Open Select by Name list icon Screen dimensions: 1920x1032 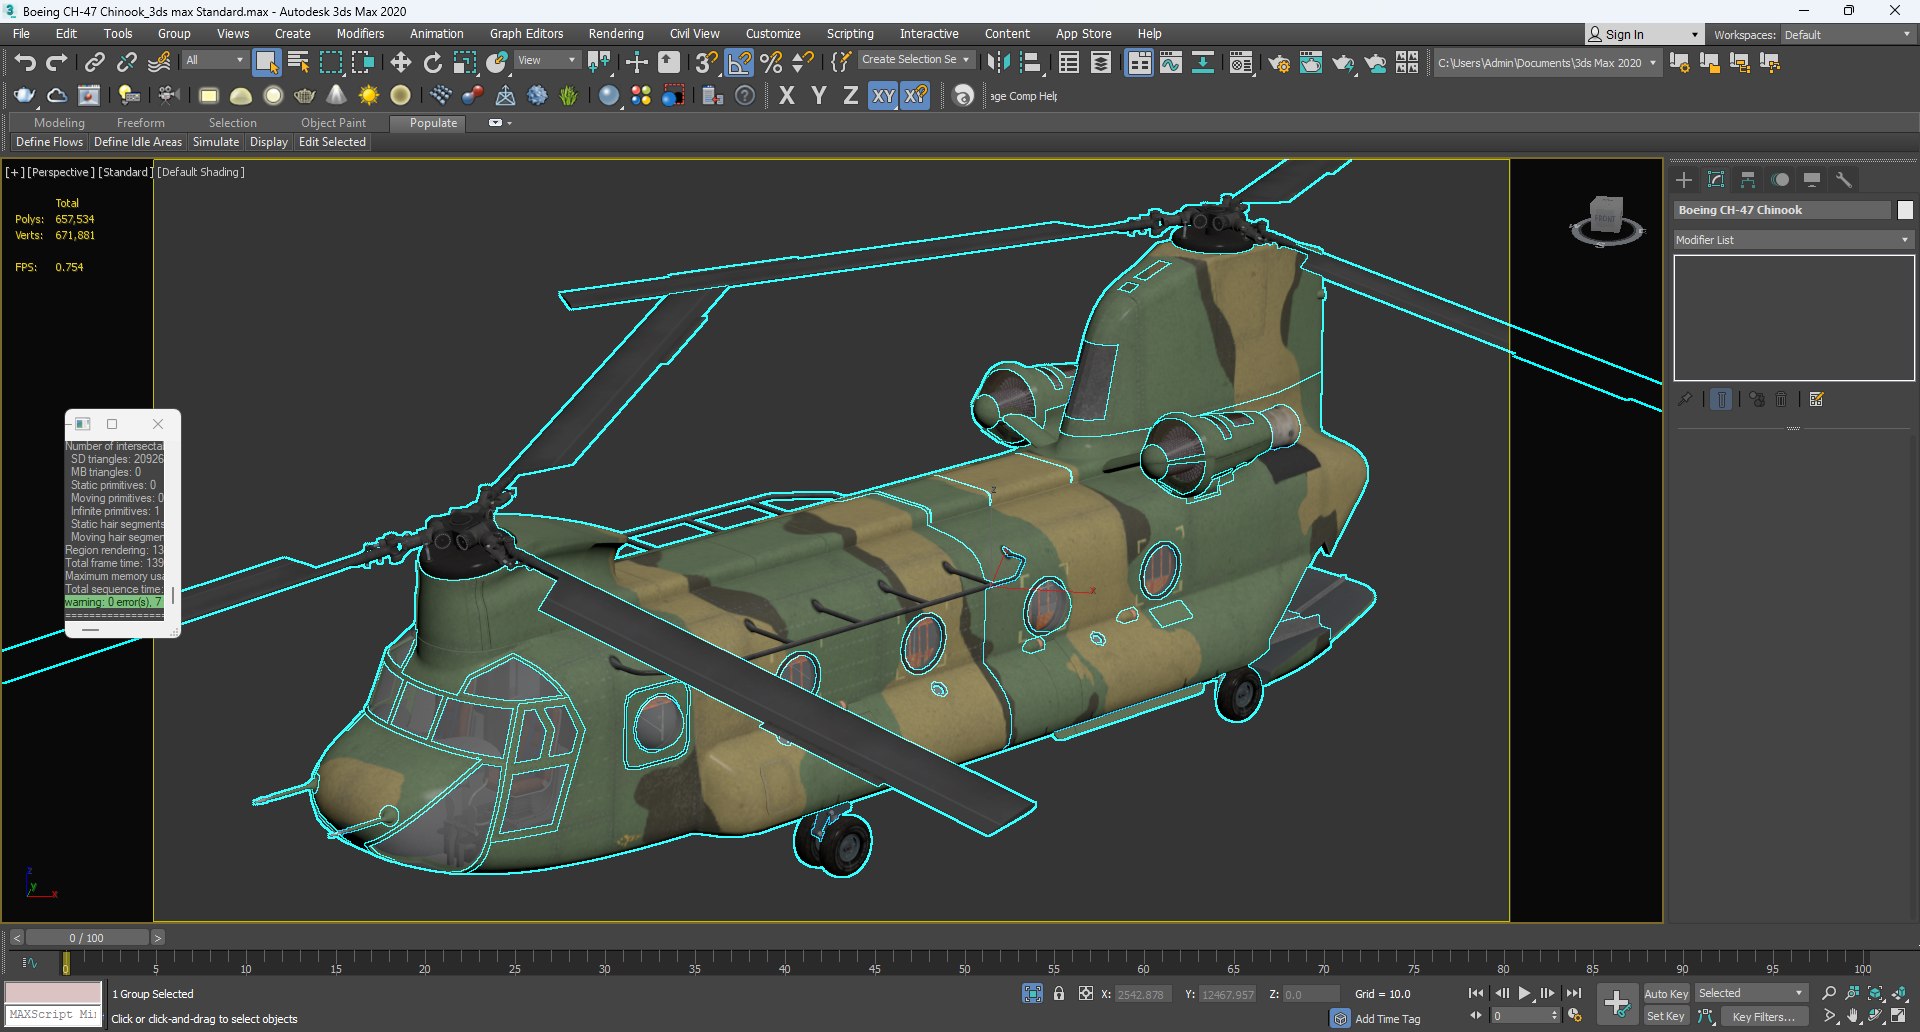click(x=298, y=63)
